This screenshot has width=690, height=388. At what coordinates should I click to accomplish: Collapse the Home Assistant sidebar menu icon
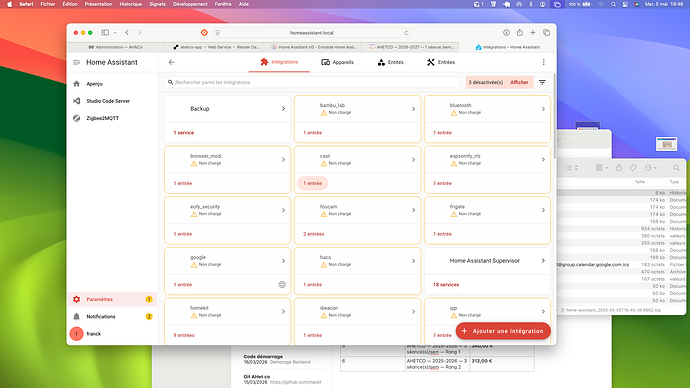tap(77, 62)
